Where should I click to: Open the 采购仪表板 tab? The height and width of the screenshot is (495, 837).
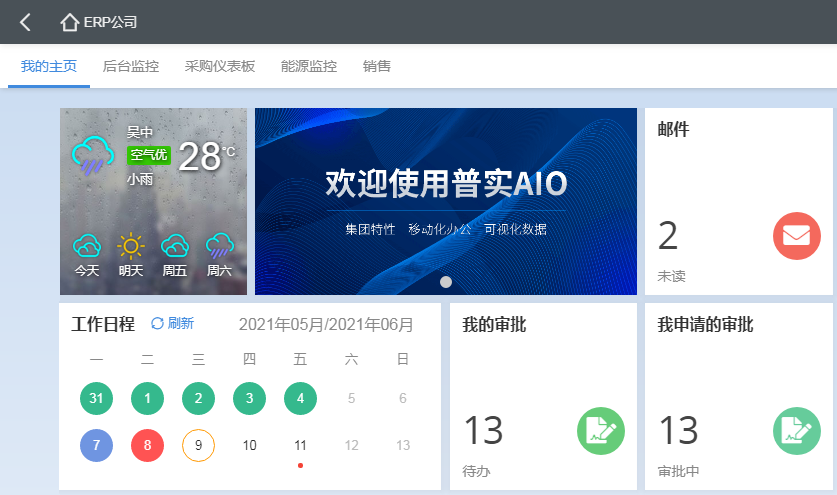(220, 67)
